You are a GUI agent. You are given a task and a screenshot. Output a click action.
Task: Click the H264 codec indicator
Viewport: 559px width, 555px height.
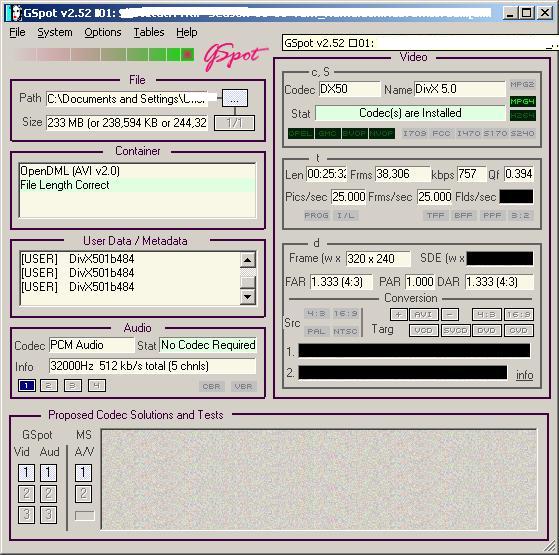[x=522, y=115]
